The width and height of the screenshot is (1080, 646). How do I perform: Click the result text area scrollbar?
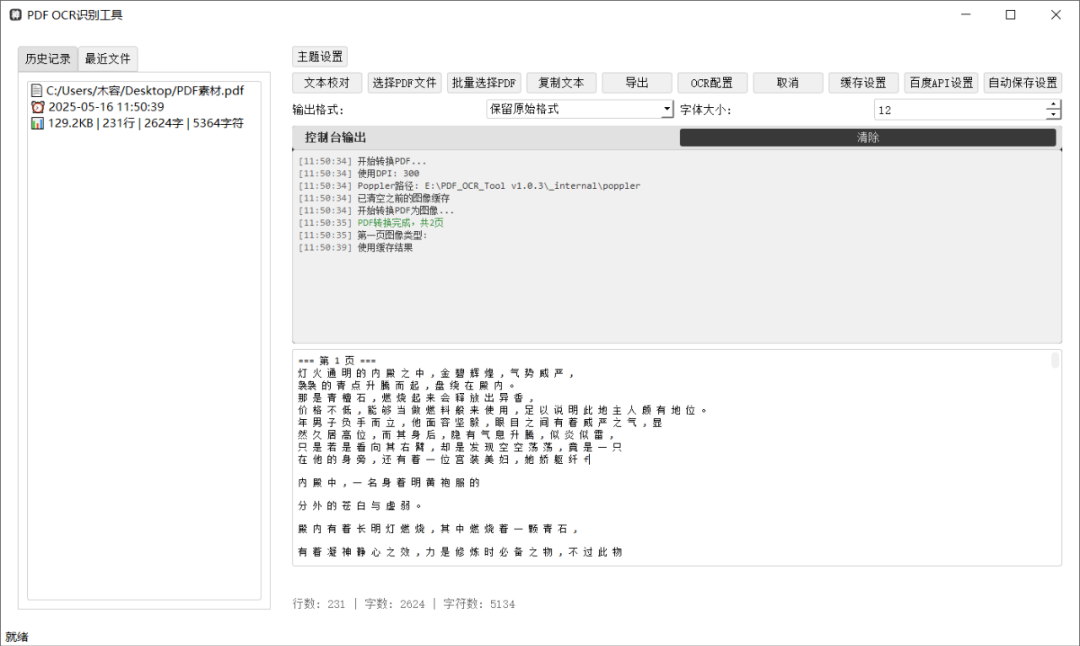click(1055, 360)
